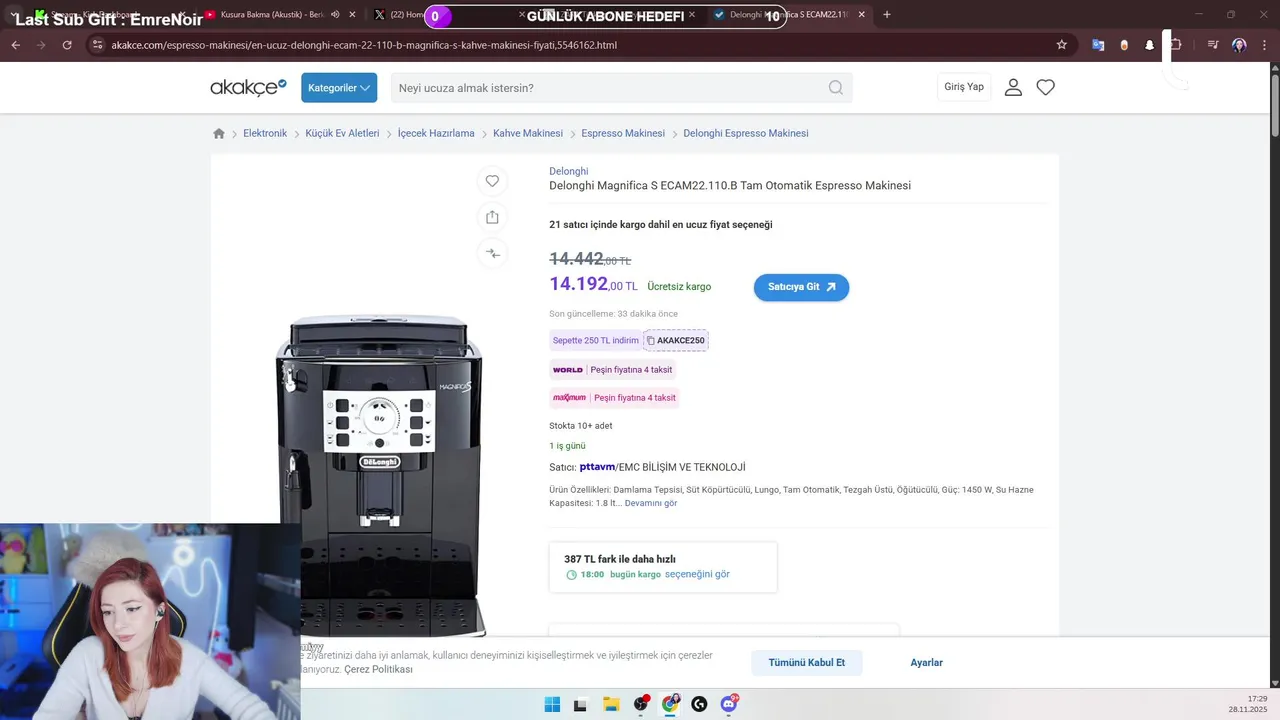The height and width of the screenshot is (720, 1280).
Task: Open the Çerez Politikası link
Action: tap(378, 669)
